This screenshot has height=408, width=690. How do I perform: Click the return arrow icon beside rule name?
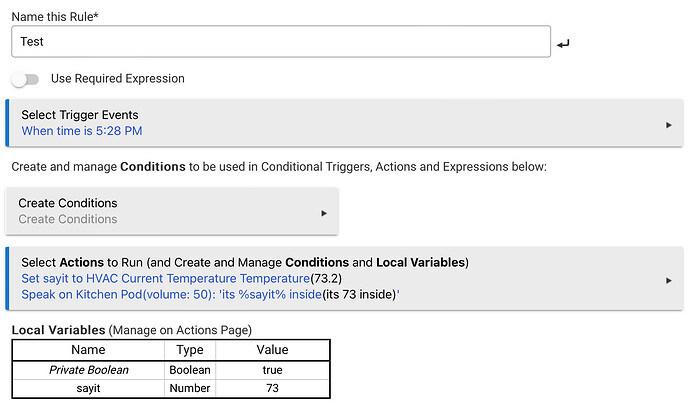click(x=563, y=44)
